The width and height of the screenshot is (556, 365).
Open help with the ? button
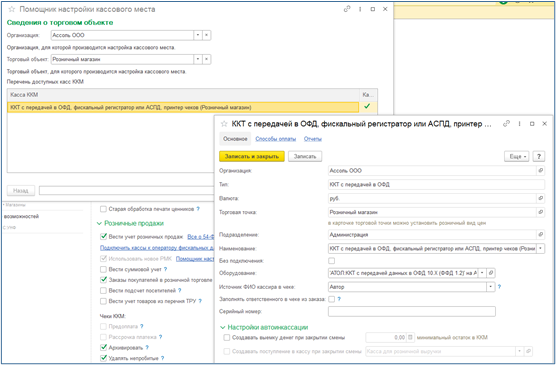point(539,156)
